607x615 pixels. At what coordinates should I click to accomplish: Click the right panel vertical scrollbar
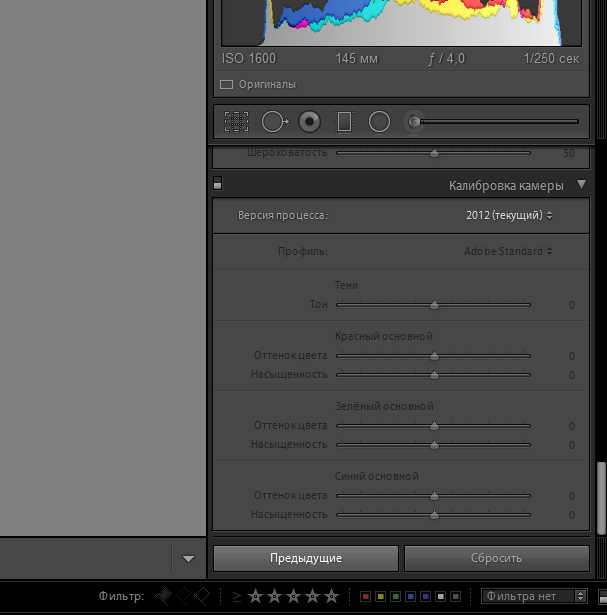tap(601, 498)
